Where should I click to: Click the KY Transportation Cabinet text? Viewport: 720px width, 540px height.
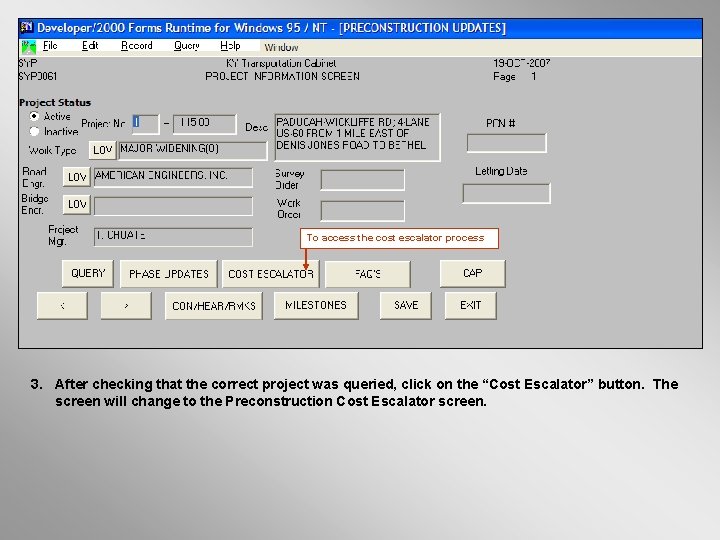tap(281, 63)
